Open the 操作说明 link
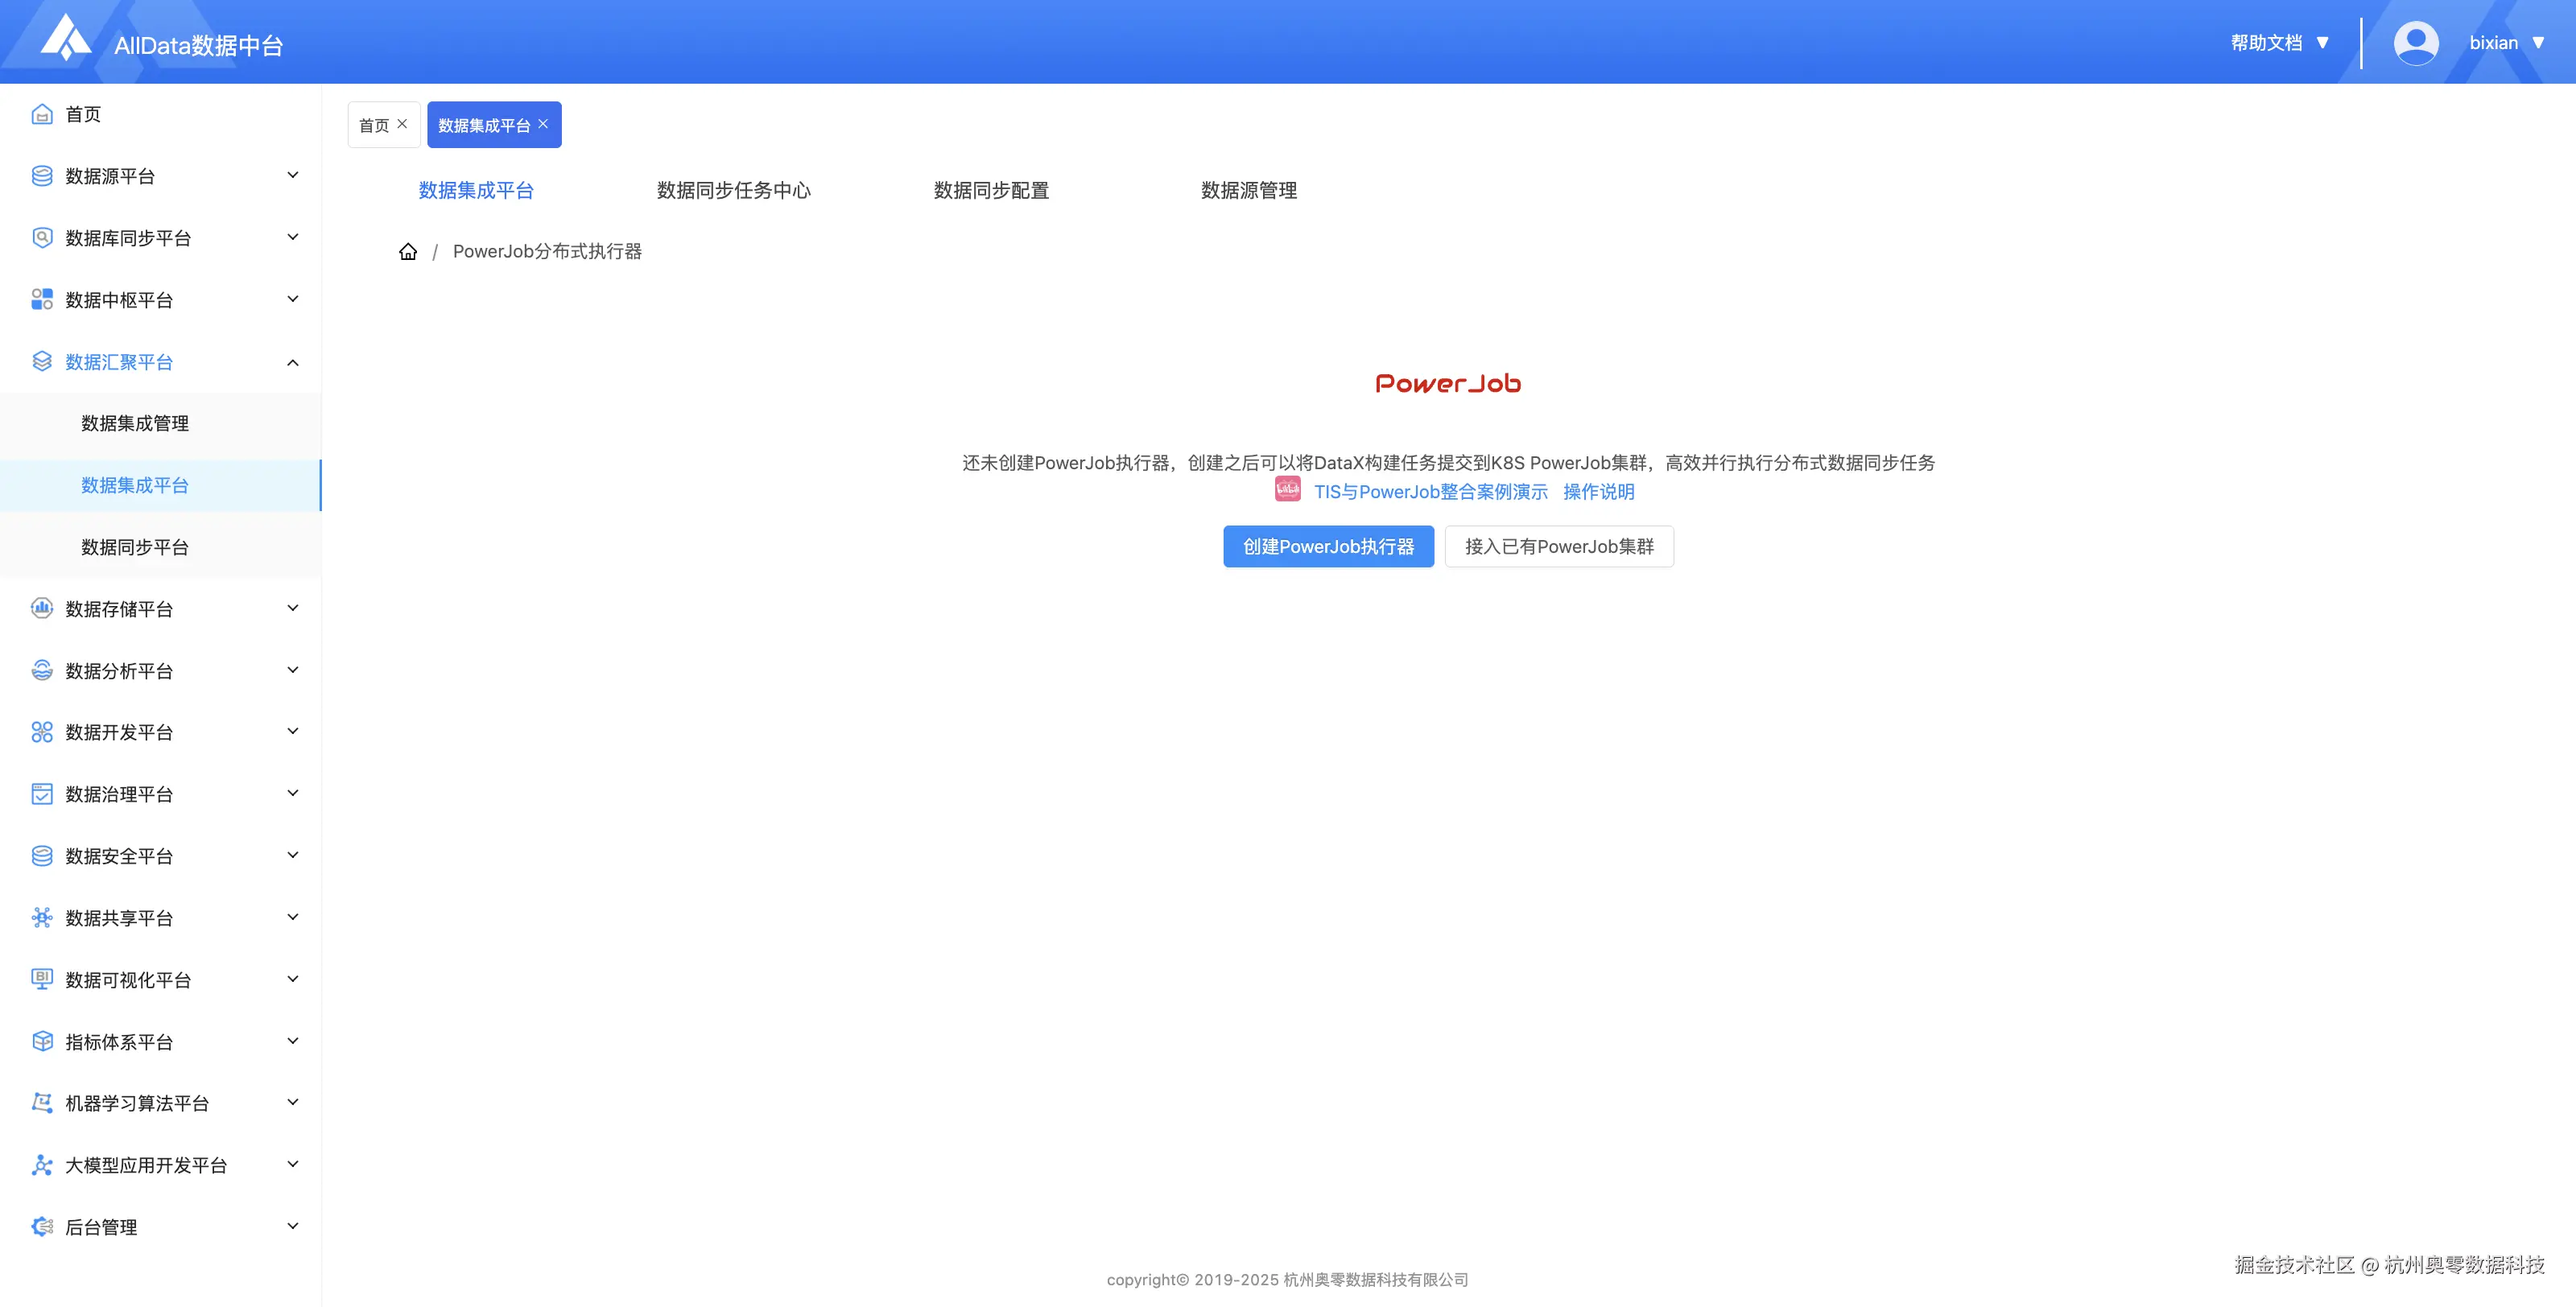Image resolution: width=2576 pixels, height=1307 pixels. [x=1598, y=491]
